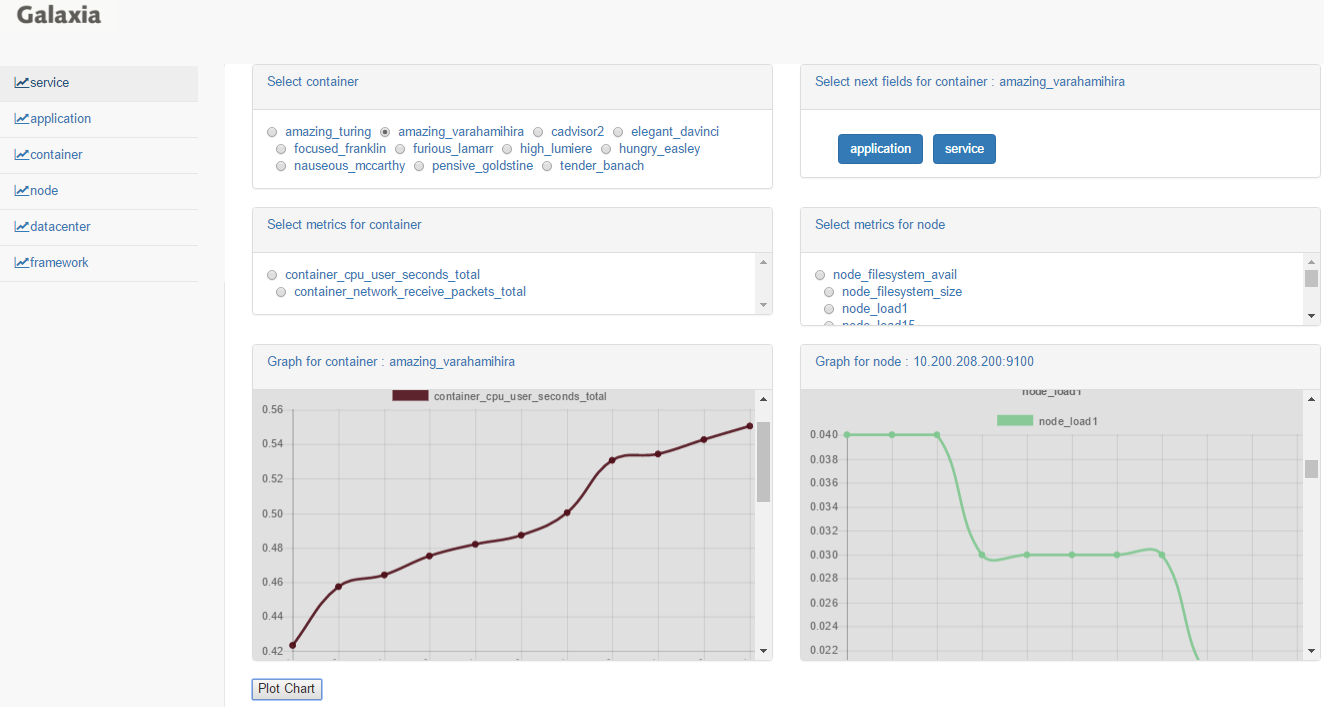Choose the cadvisor2 container radio
Image resolution: width=1324 pixels, height=707 pixels.
[x=538, y=132]
